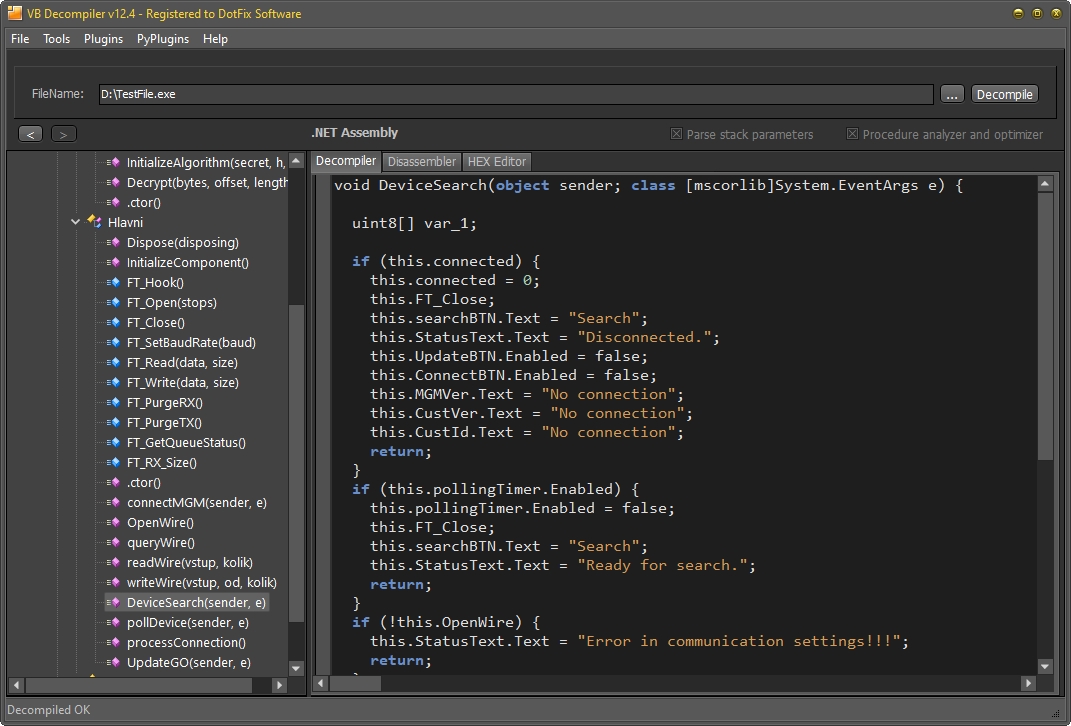Click the method icon beside Decrypt(bytes, offset
The image size is (1071, 726).
(x=113, y=182)
